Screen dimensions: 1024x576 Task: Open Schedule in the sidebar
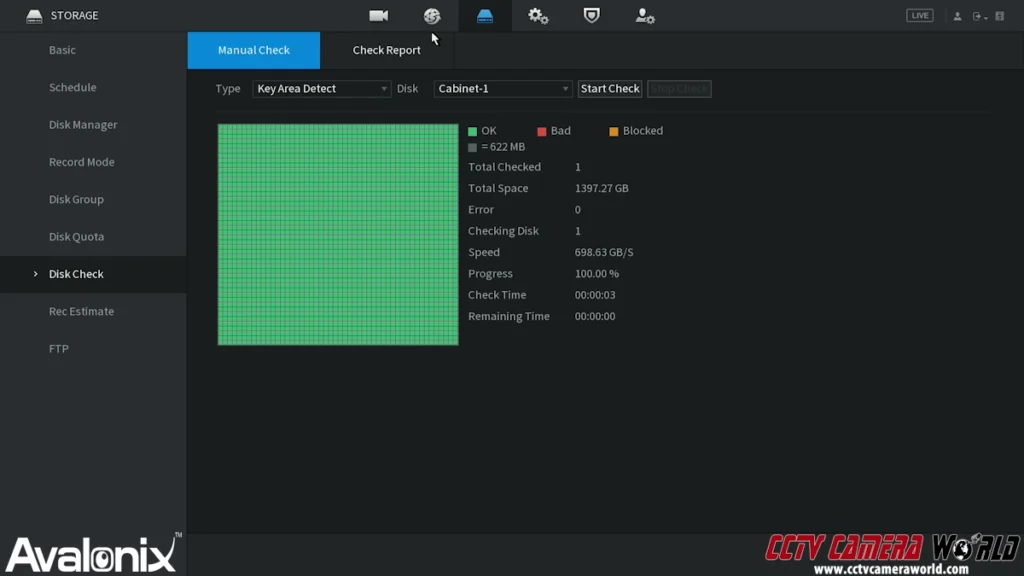72,88
